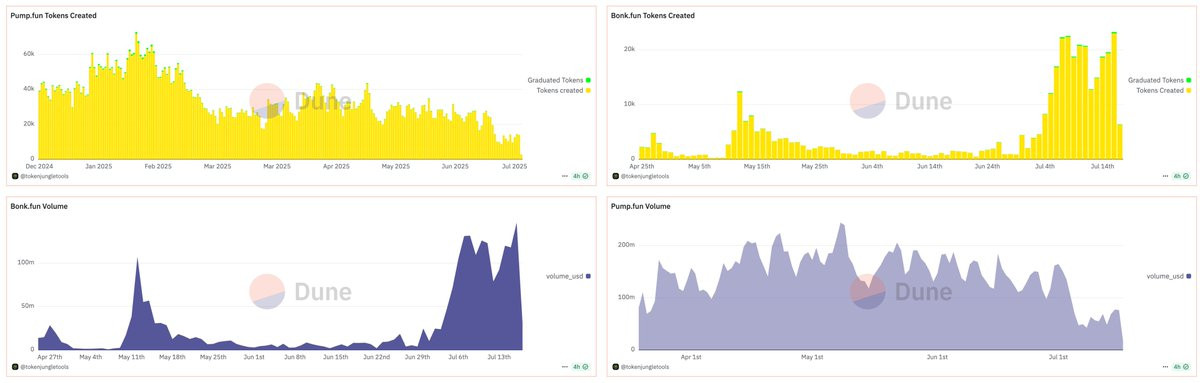The image size is (1200, 383).
Task: Click the Pump.fun Volume chart title
Action: 640,206
